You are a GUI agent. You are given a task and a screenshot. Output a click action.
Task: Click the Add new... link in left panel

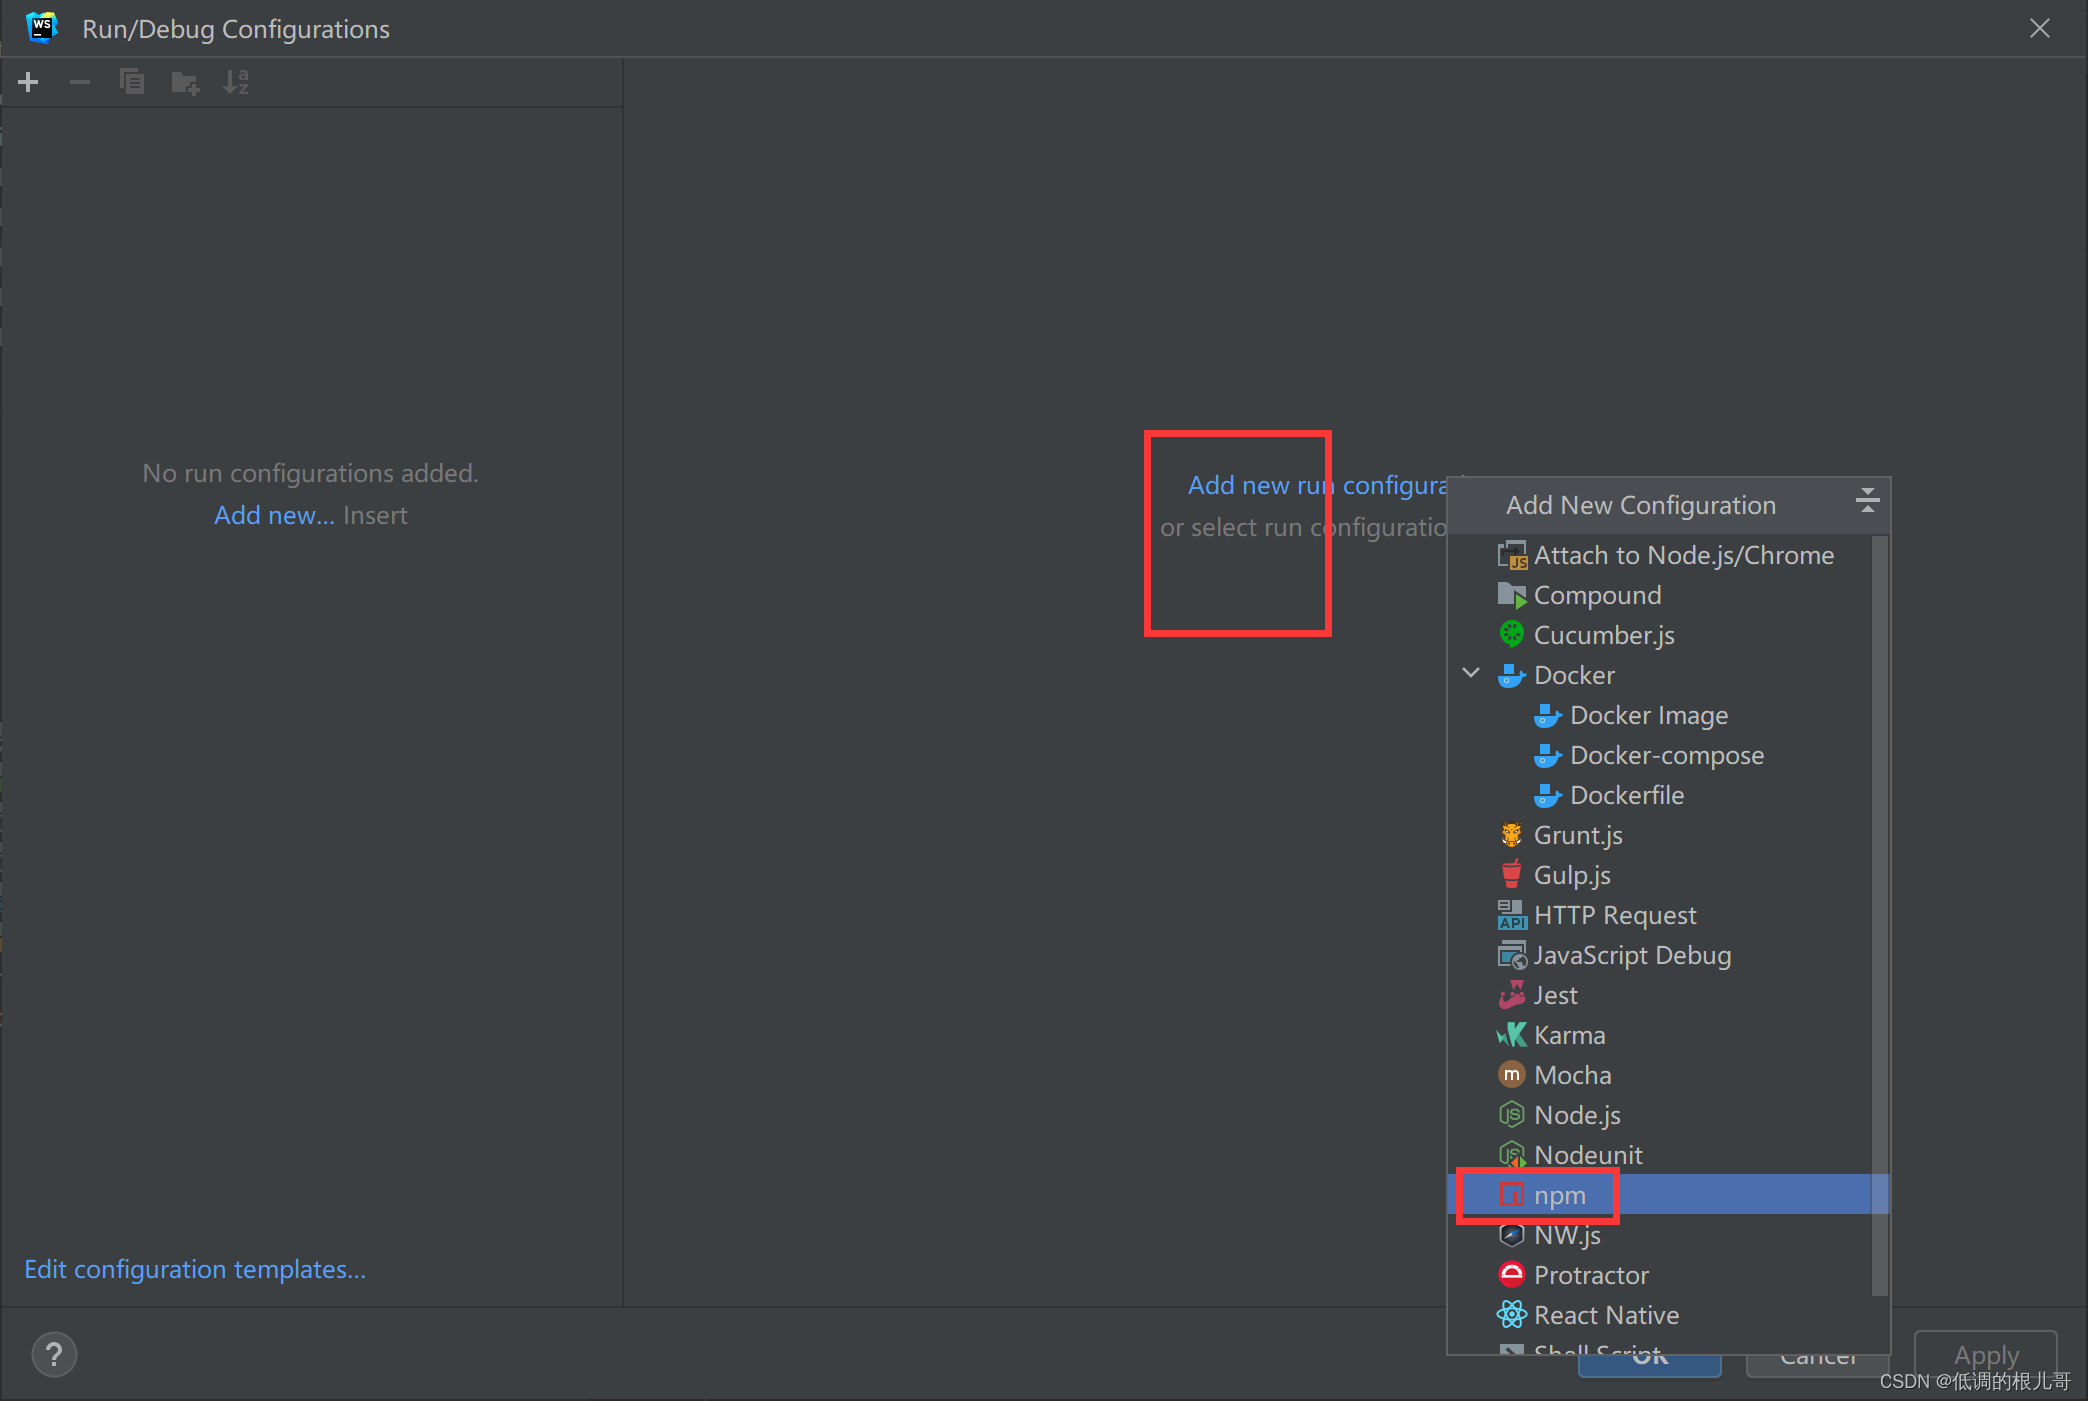[274, 515]
